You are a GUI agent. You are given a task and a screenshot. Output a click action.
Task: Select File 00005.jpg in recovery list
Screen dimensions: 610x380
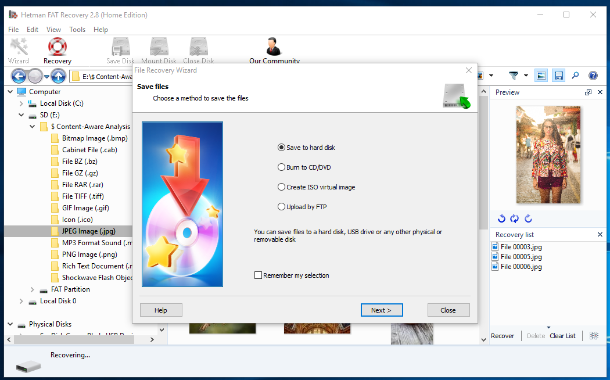pyautogui.click(x=517, y=257)
